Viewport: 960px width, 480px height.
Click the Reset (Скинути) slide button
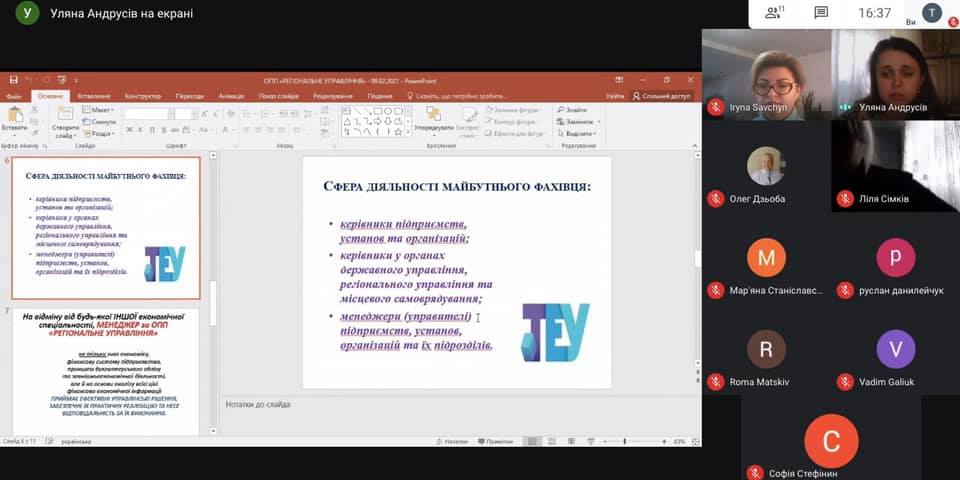coord(98,122)
